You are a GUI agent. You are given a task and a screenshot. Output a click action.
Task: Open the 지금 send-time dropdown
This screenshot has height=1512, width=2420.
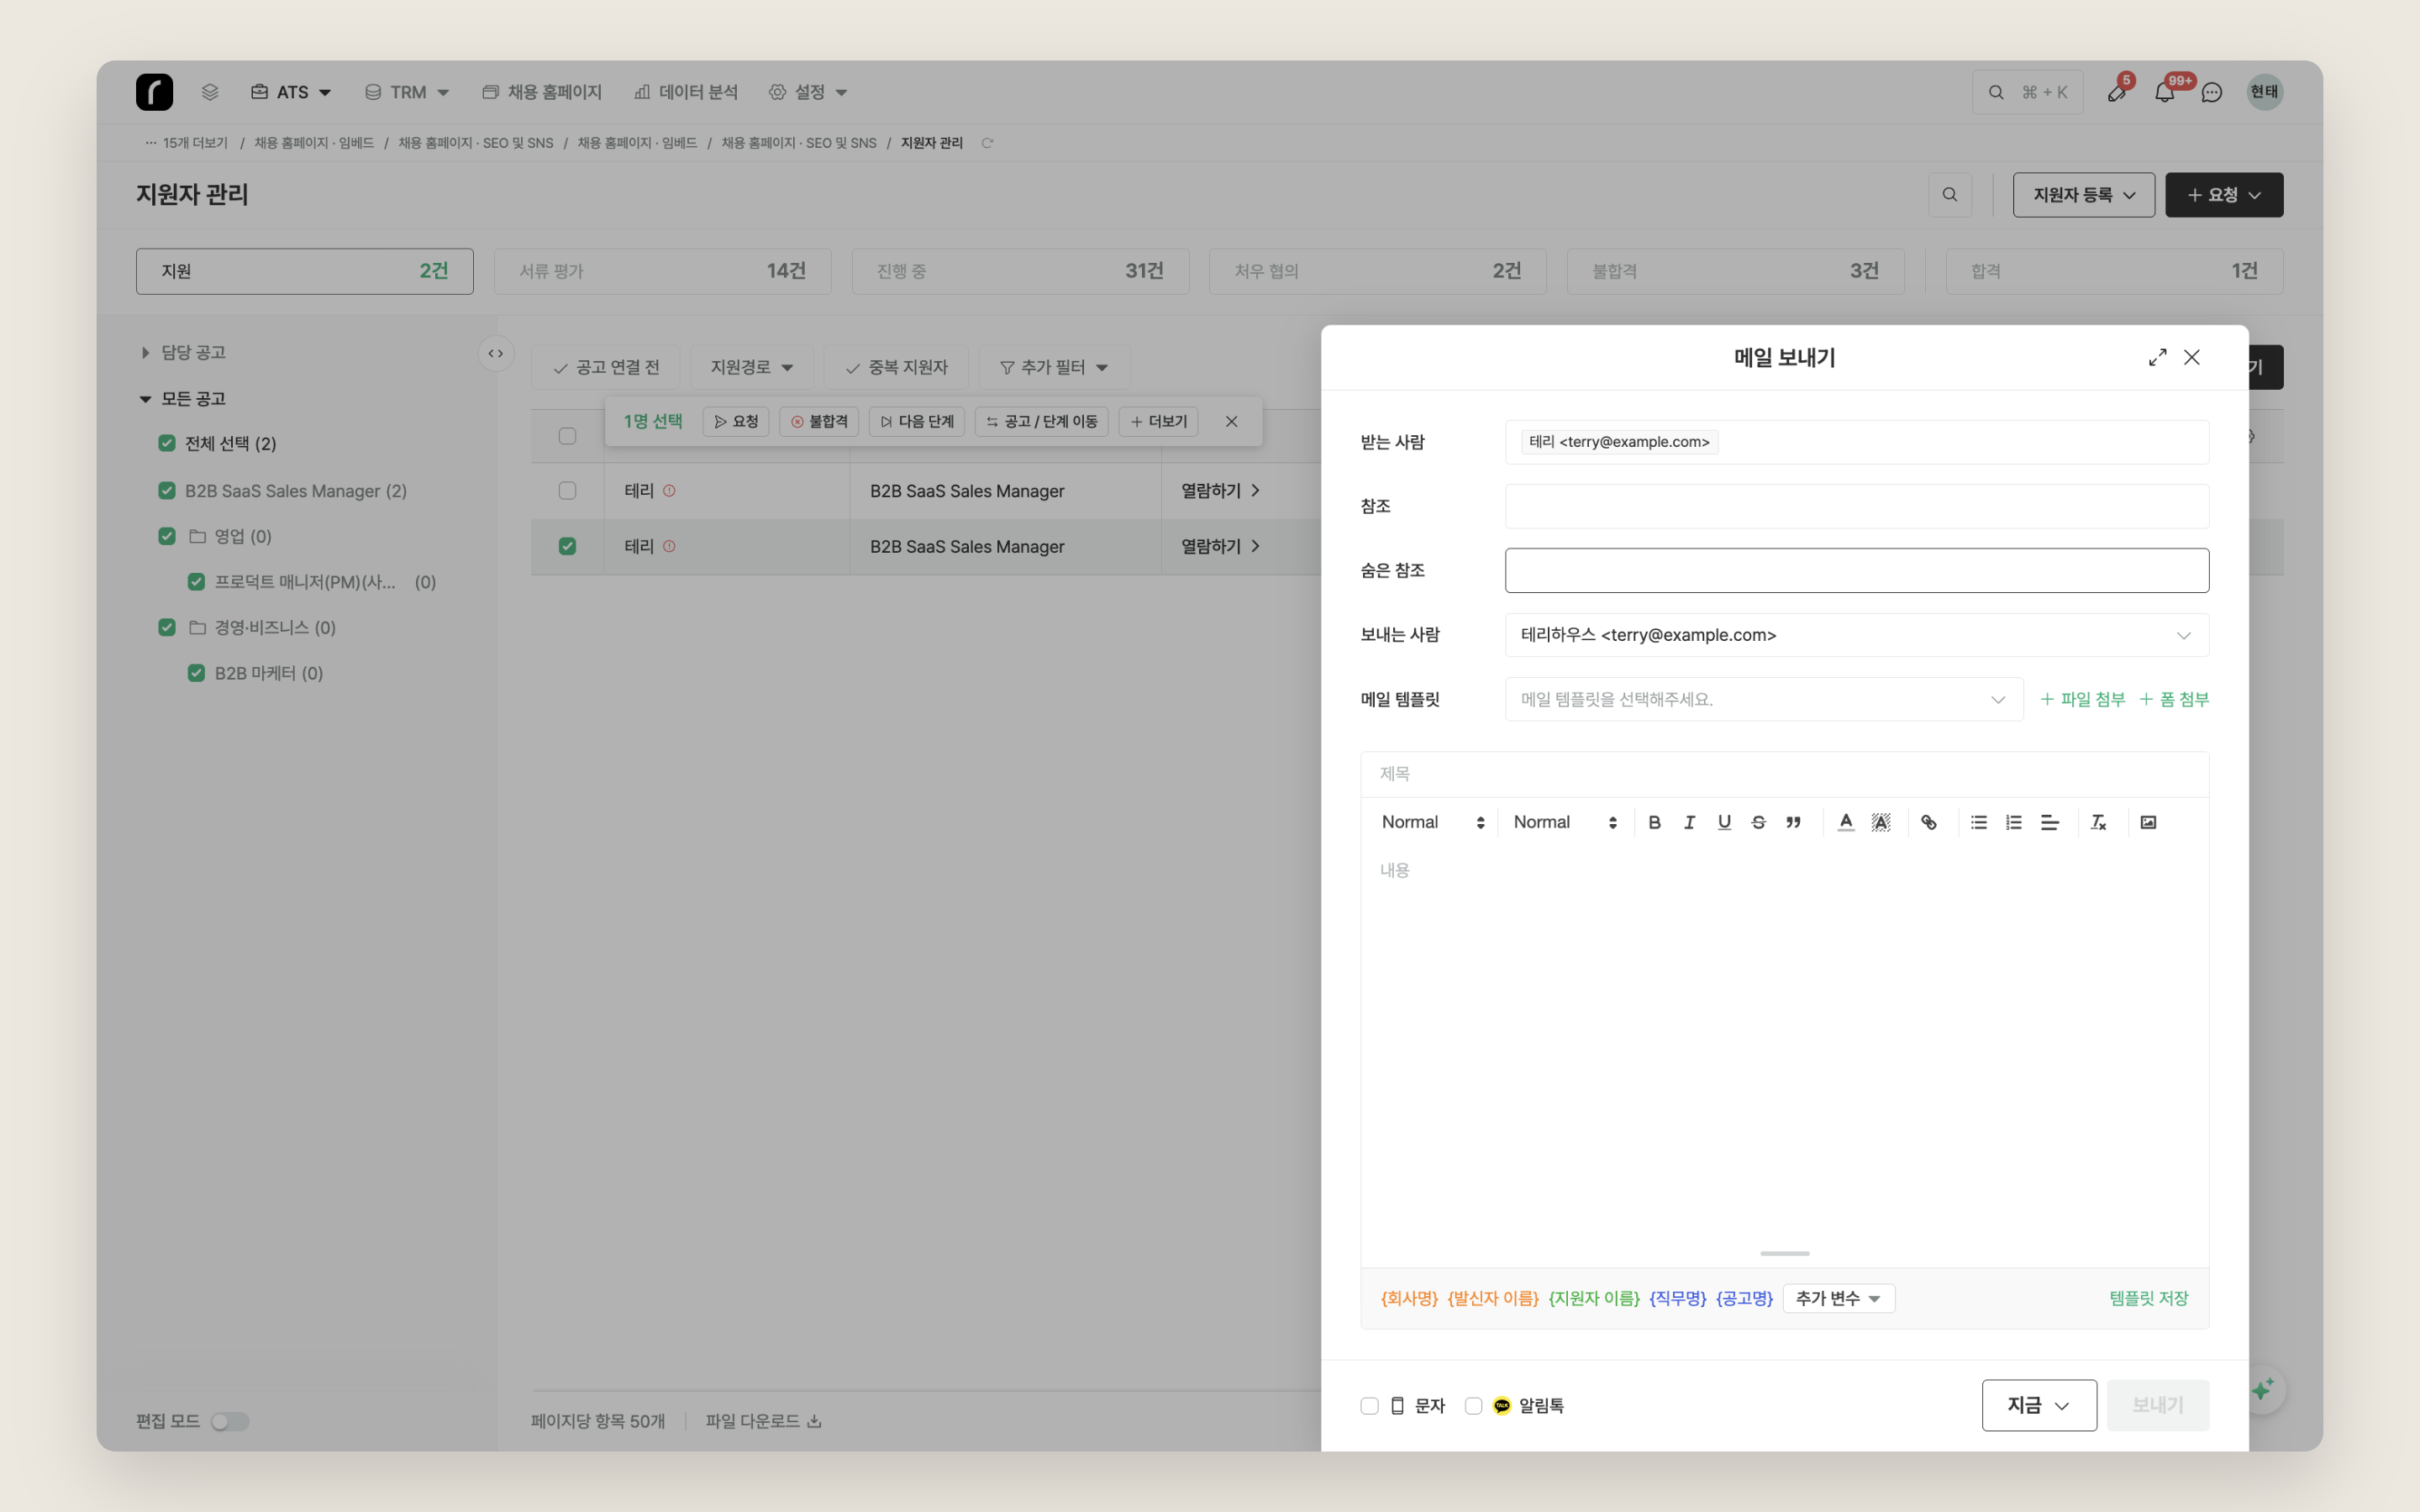tap(2039, 1405)
